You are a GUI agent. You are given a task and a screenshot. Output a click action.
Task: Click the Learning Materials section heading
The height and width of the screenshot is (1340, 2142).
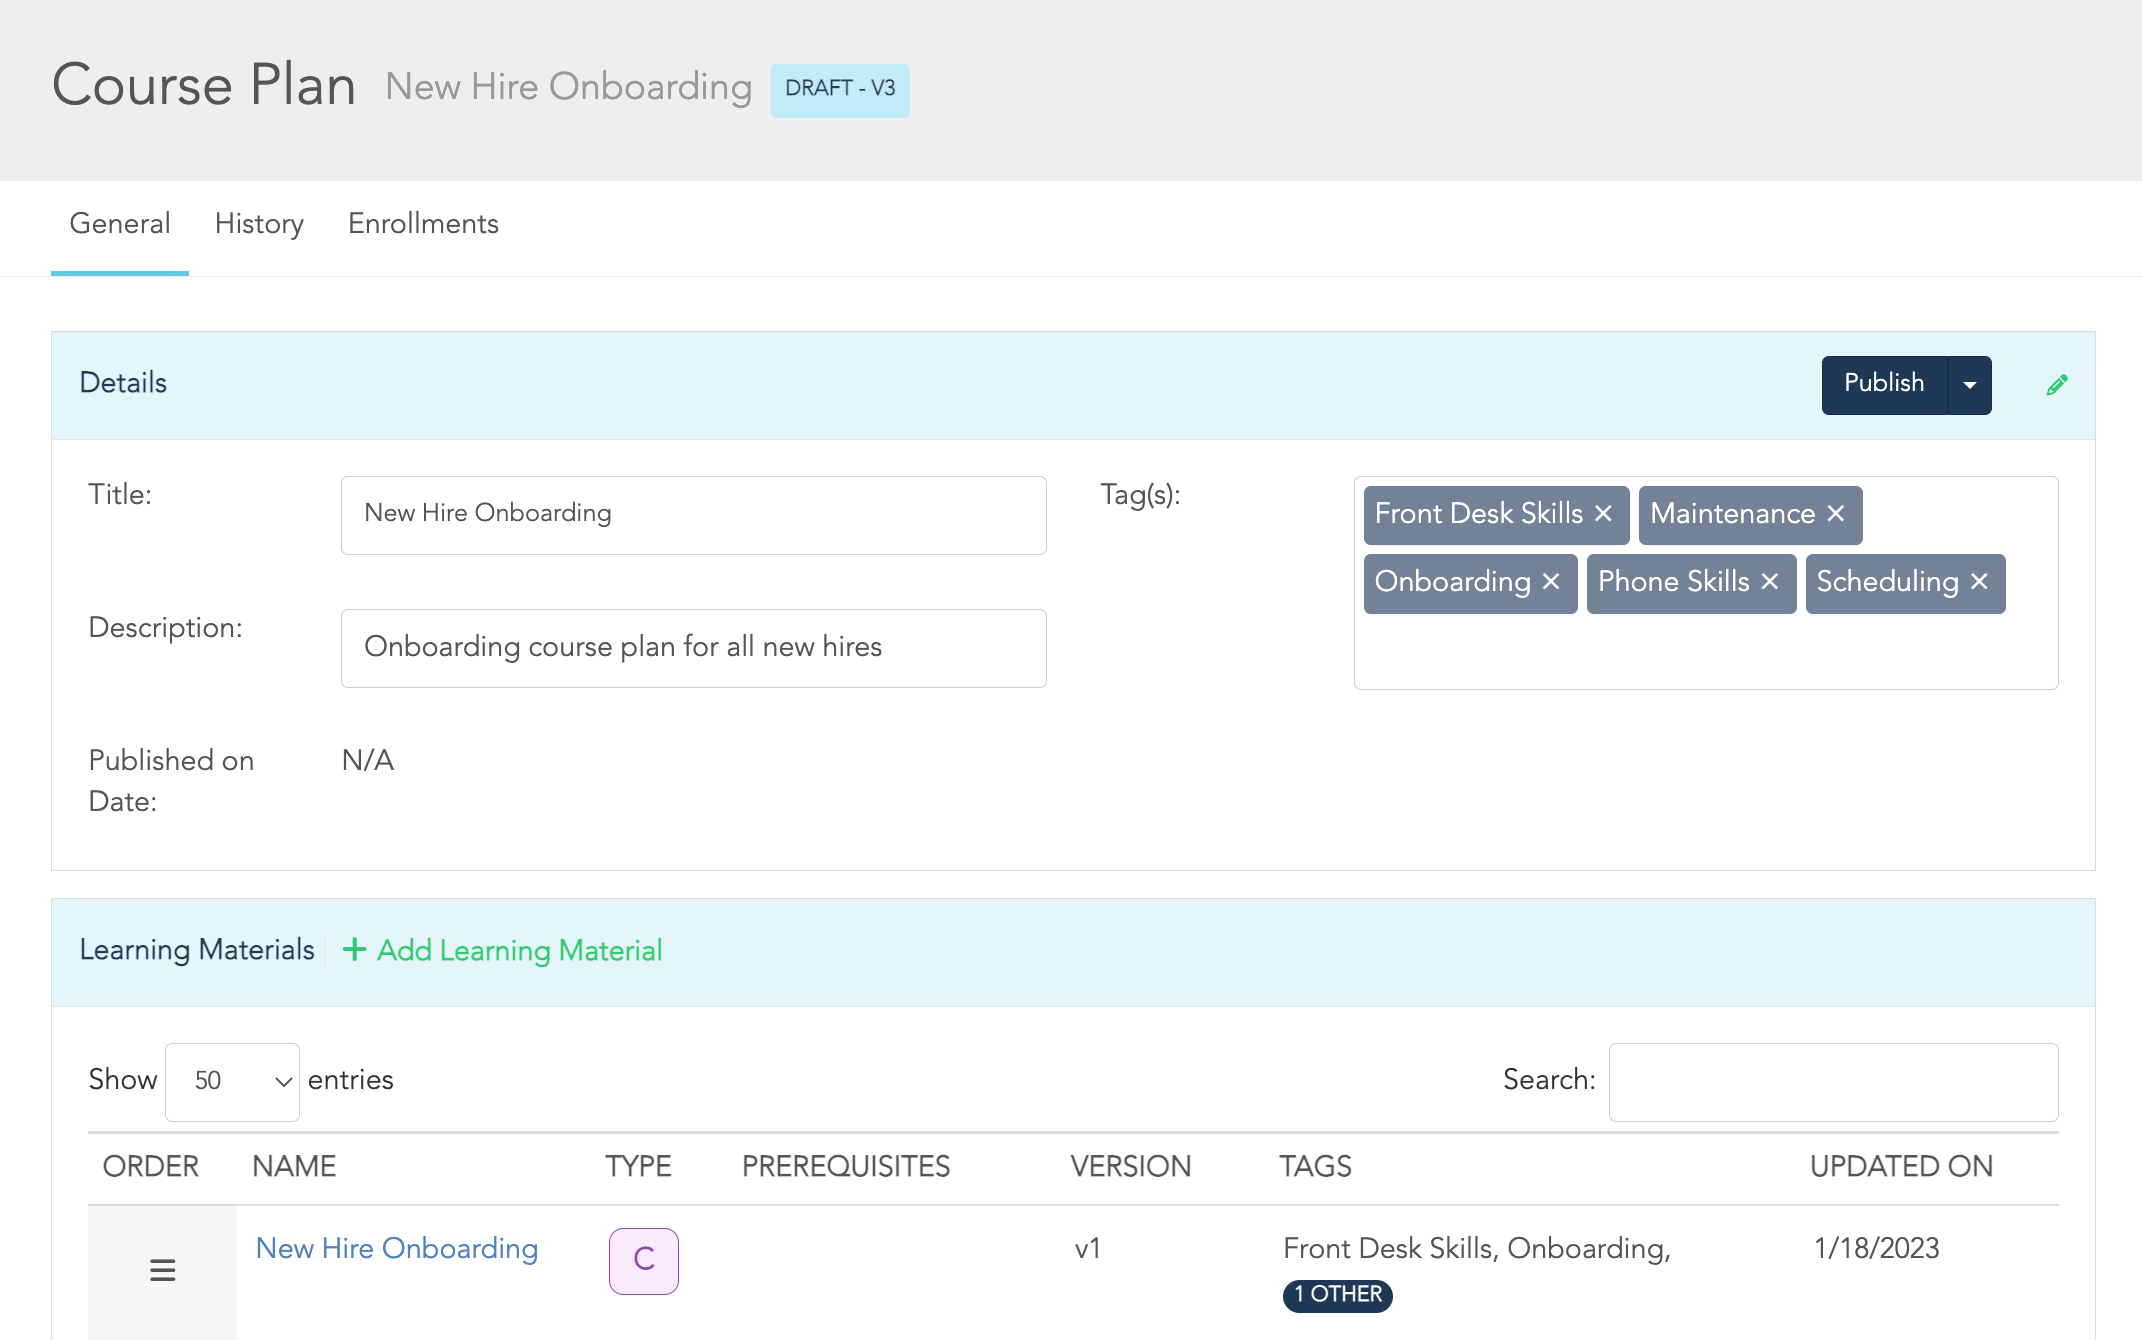[197, 950]
